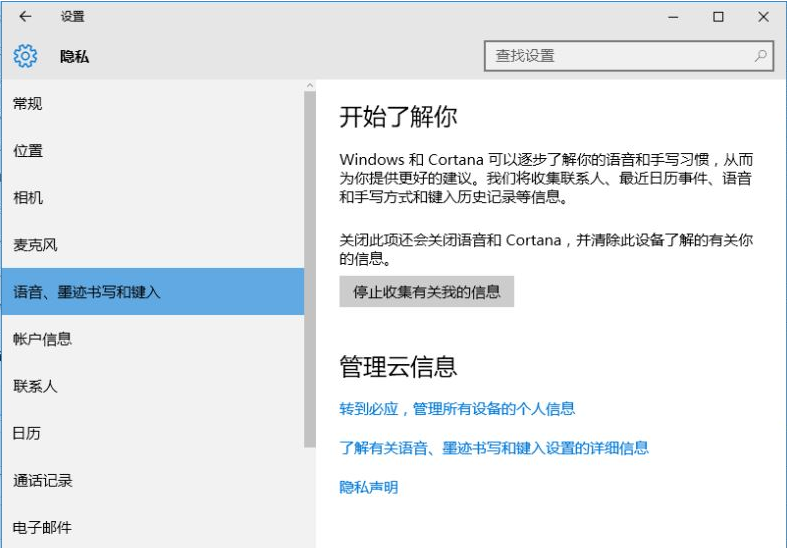Open the 常规 privacy category
787x548 pixels.
click(28, 104)
